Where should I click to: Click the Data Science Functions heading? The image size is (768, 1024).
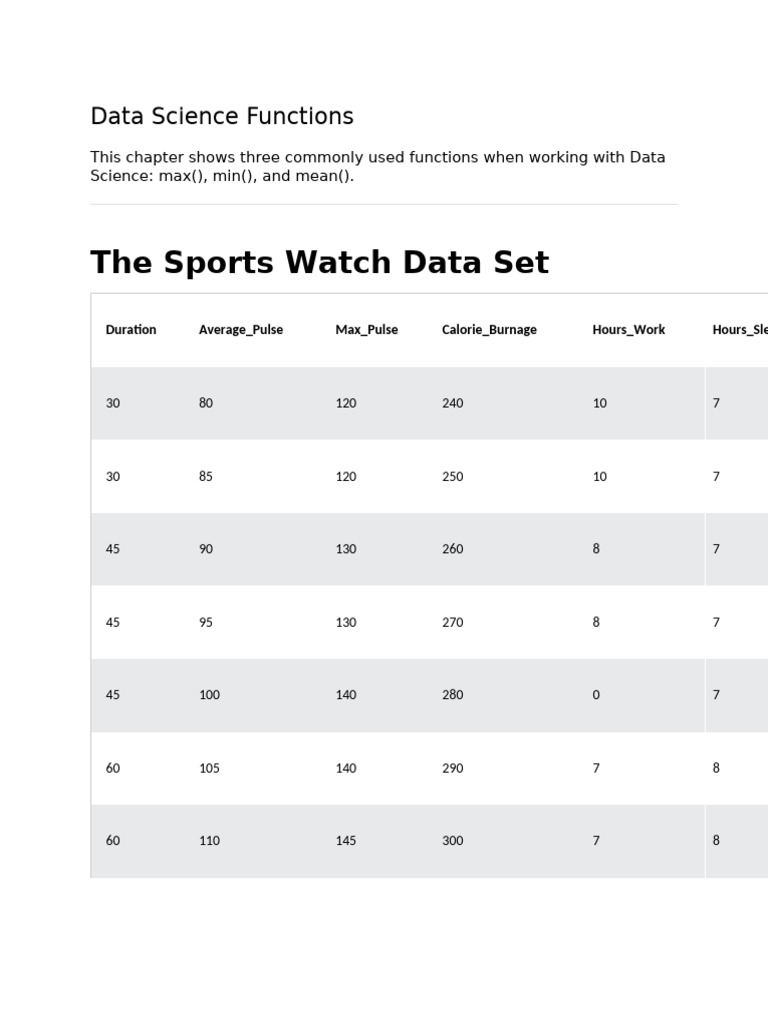pos(222,117)
